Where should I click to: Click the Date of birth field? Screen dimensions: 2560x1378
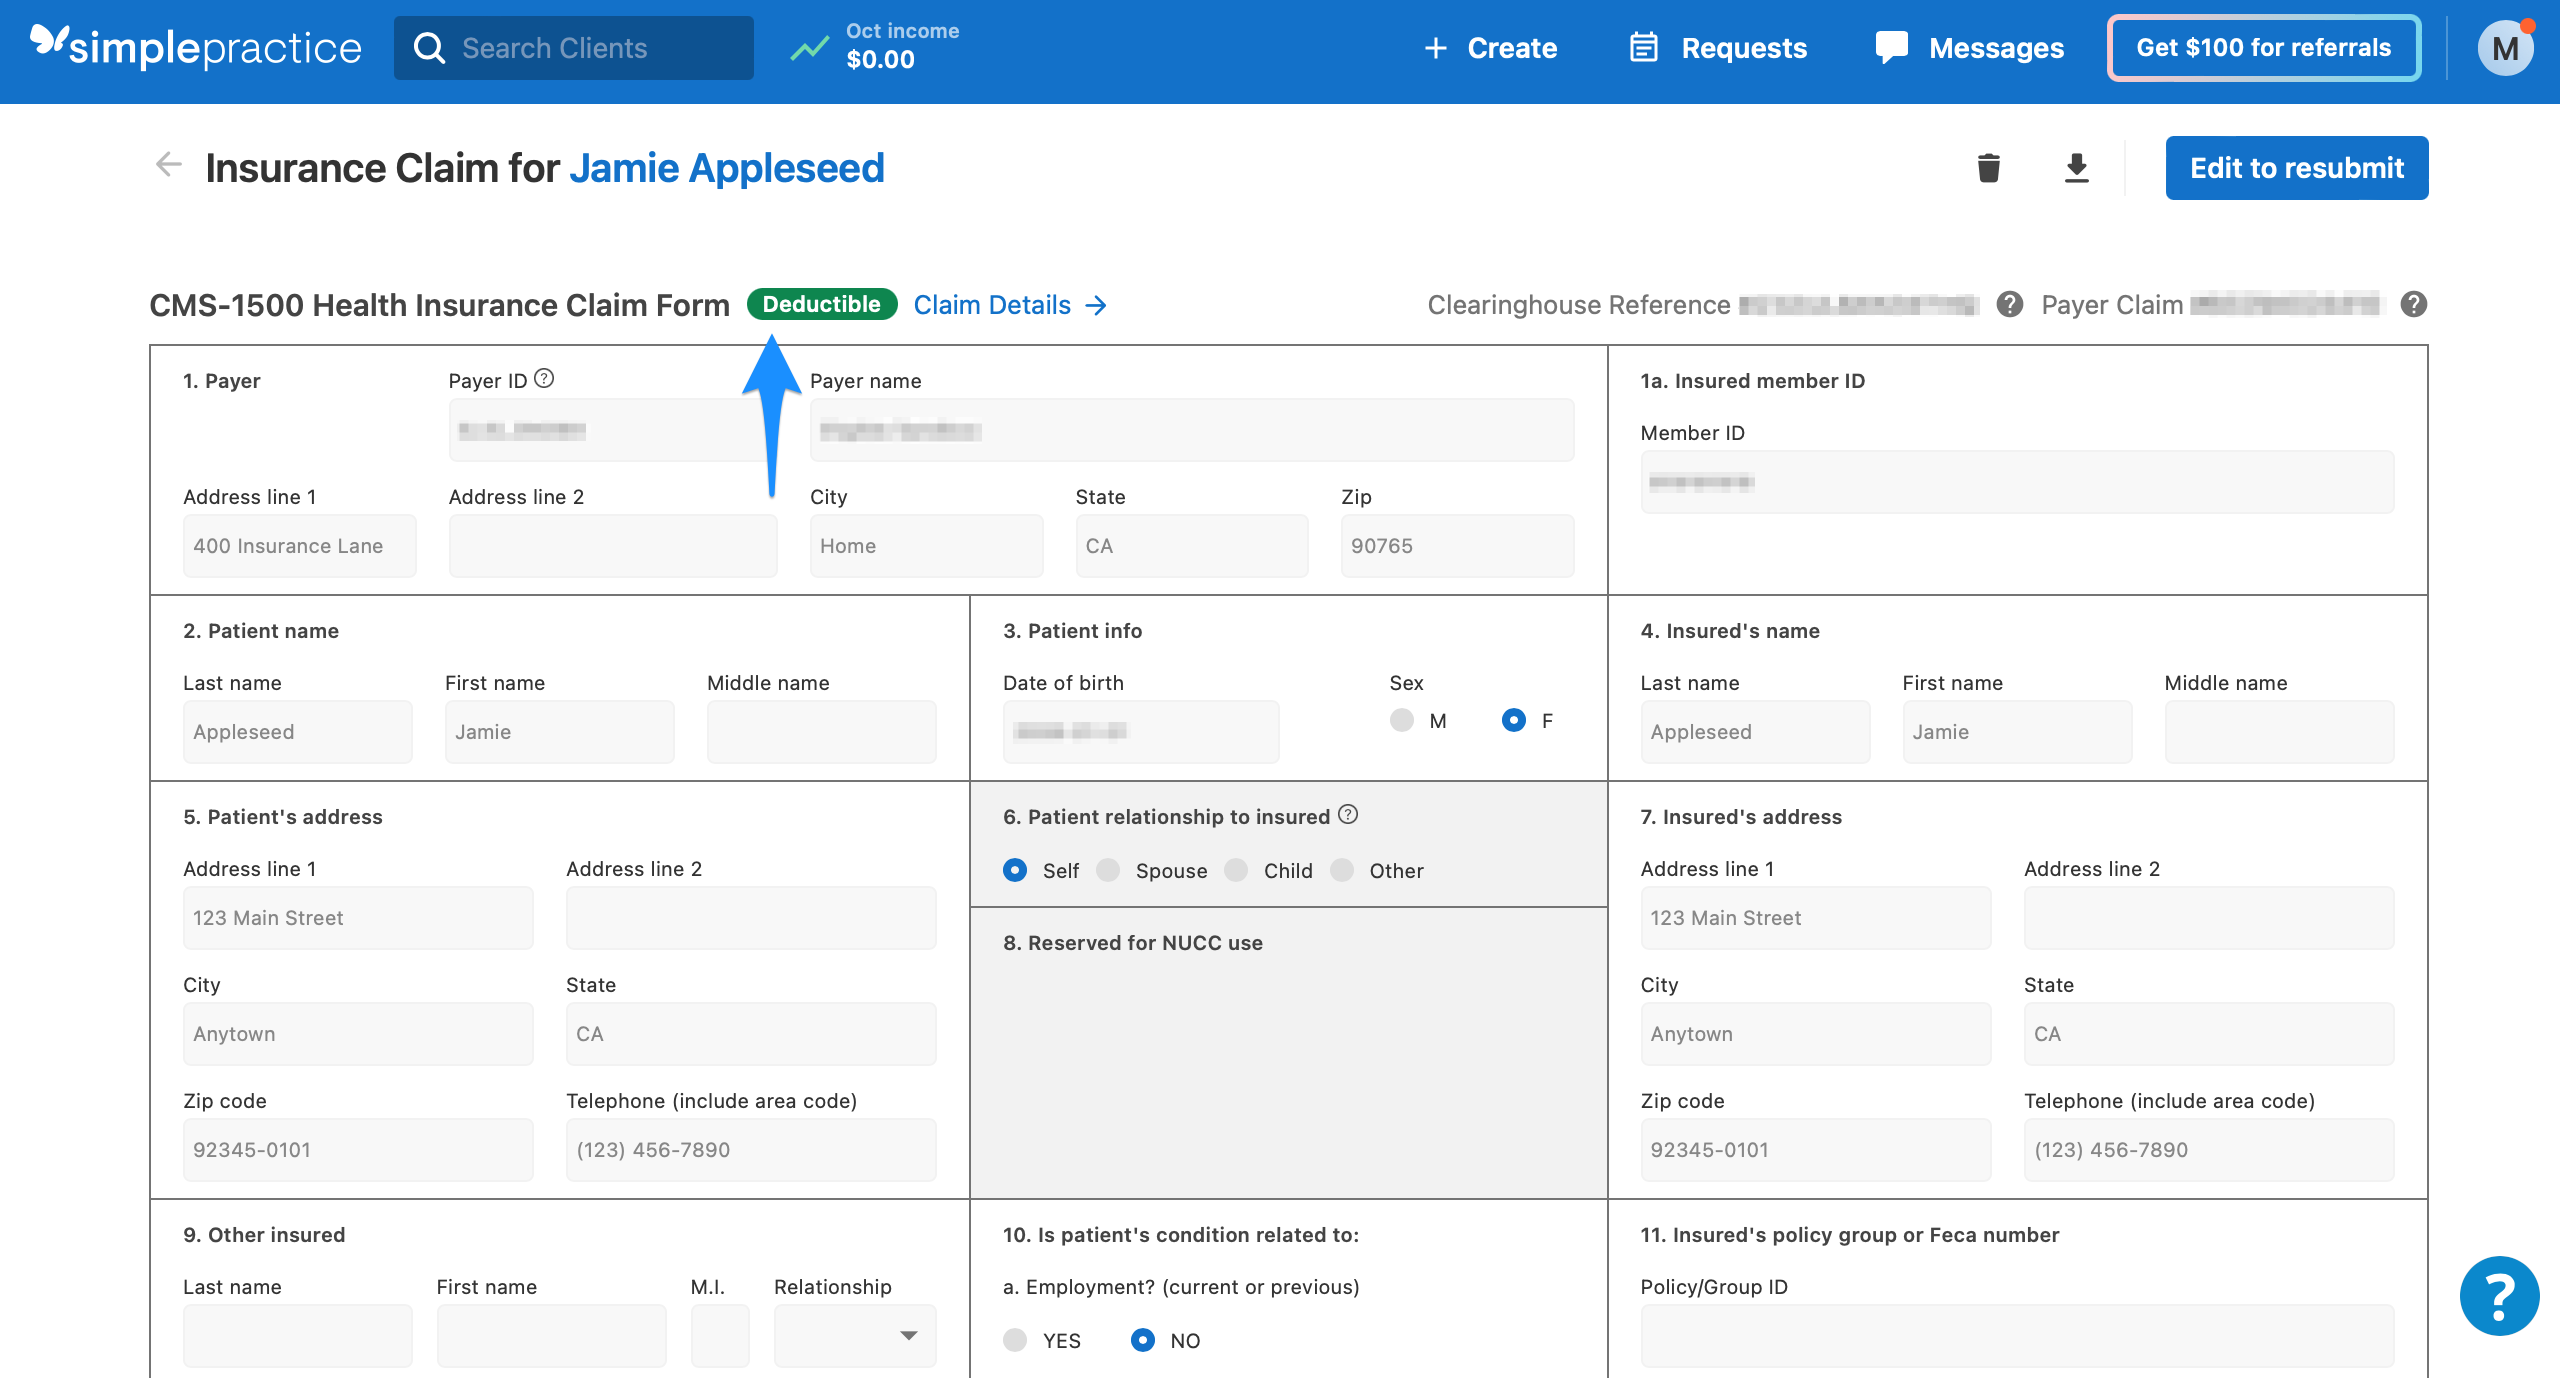point(1141,732)
